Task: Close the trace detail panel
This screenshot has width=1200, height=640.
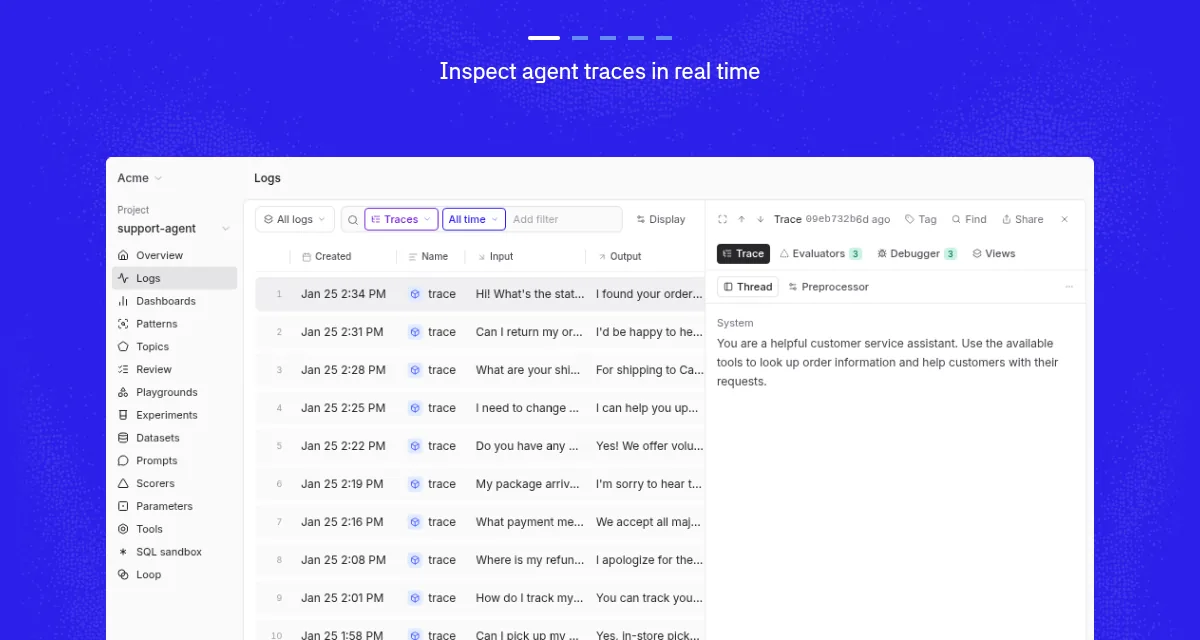Action: coord(1064,219)
